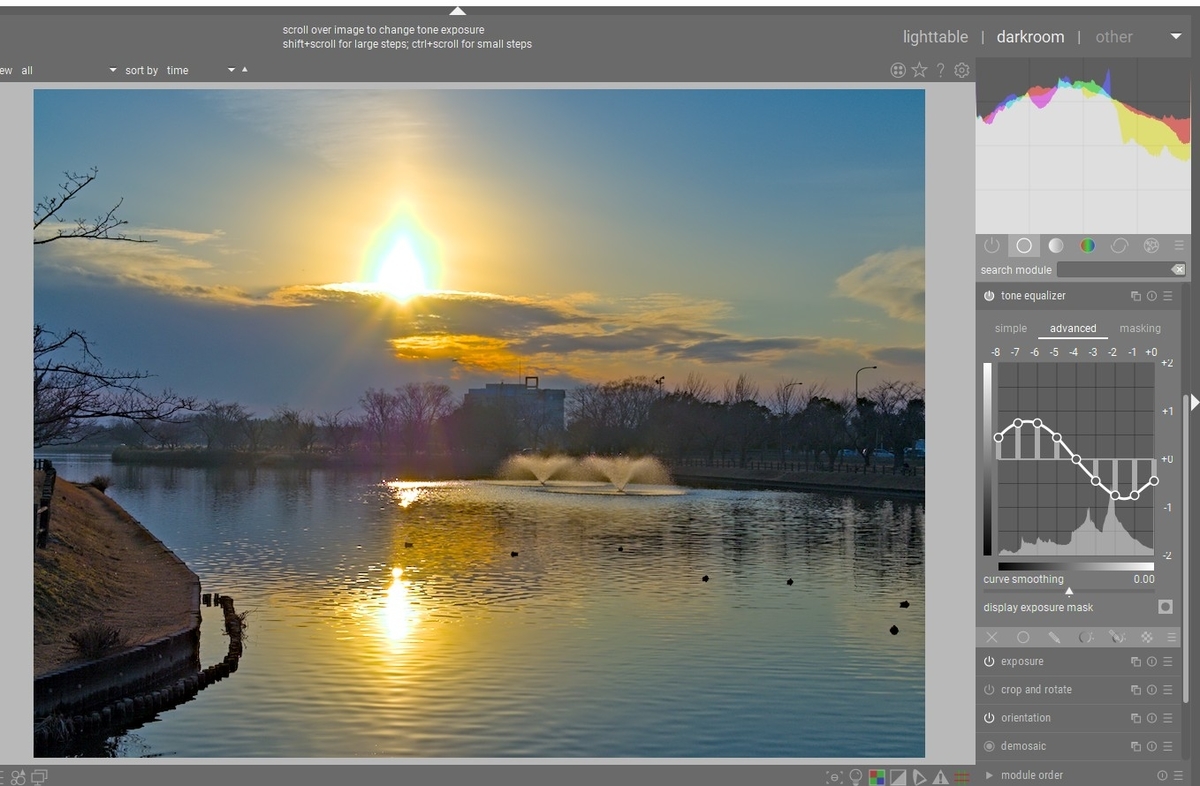1200x786 pixels.
Task: Select parametric mask blend mode
Action: pos(1085,637)
